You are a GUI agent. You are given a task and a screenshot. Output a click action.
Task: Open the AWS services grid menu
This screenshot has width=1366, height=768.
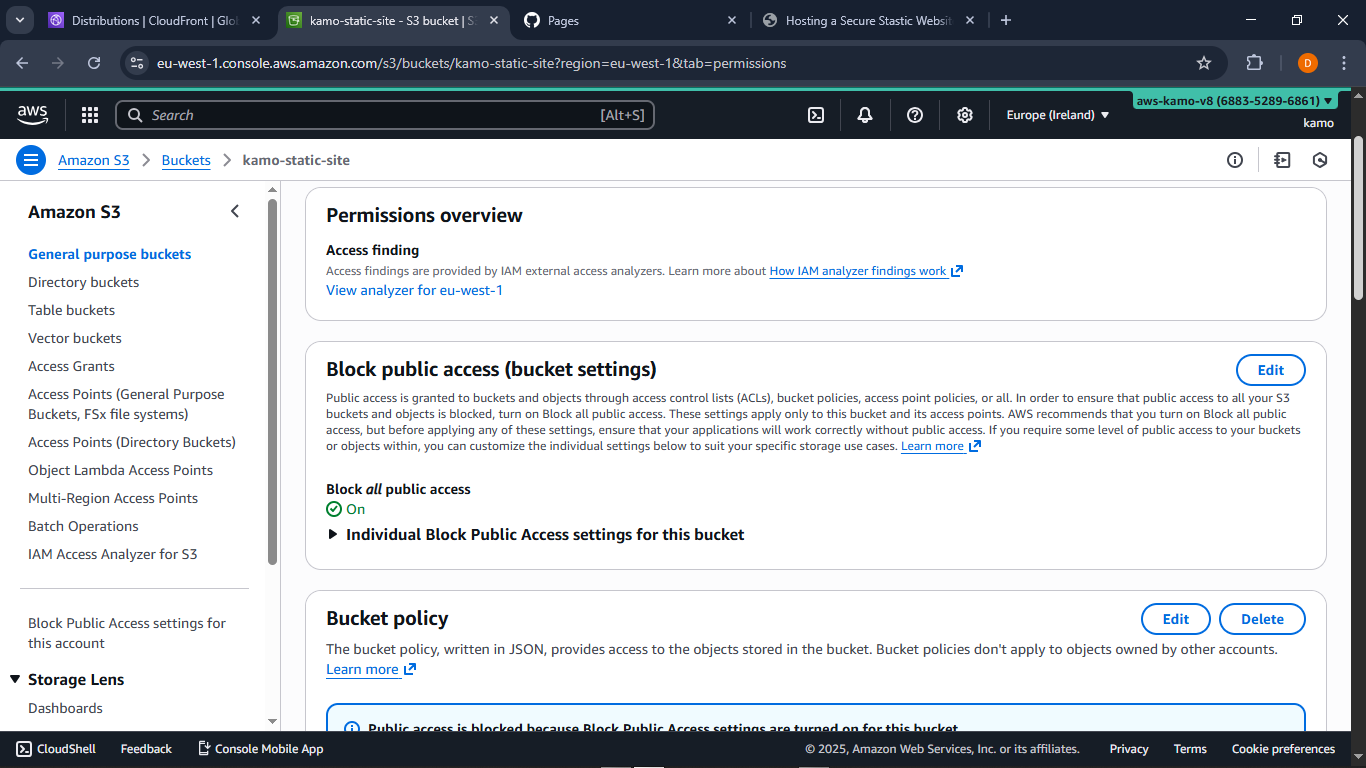coord(89,115)
